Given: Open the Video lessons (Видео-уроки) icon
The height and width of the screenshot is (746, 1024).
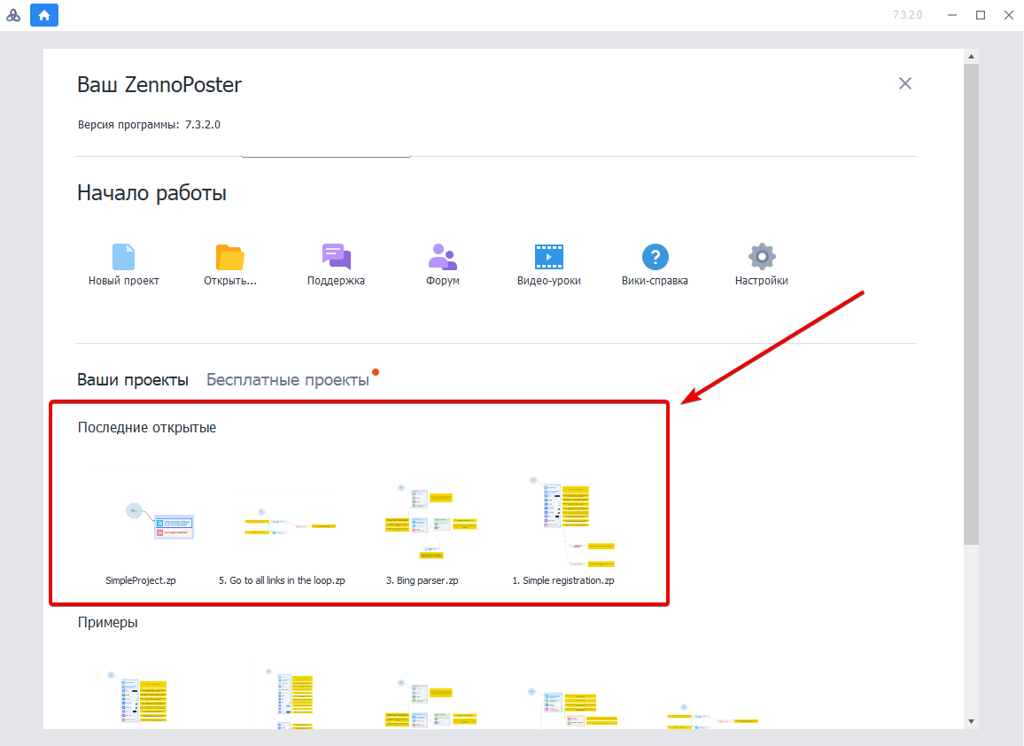Looking at the screenshot, I should click(x=548, y=257).
